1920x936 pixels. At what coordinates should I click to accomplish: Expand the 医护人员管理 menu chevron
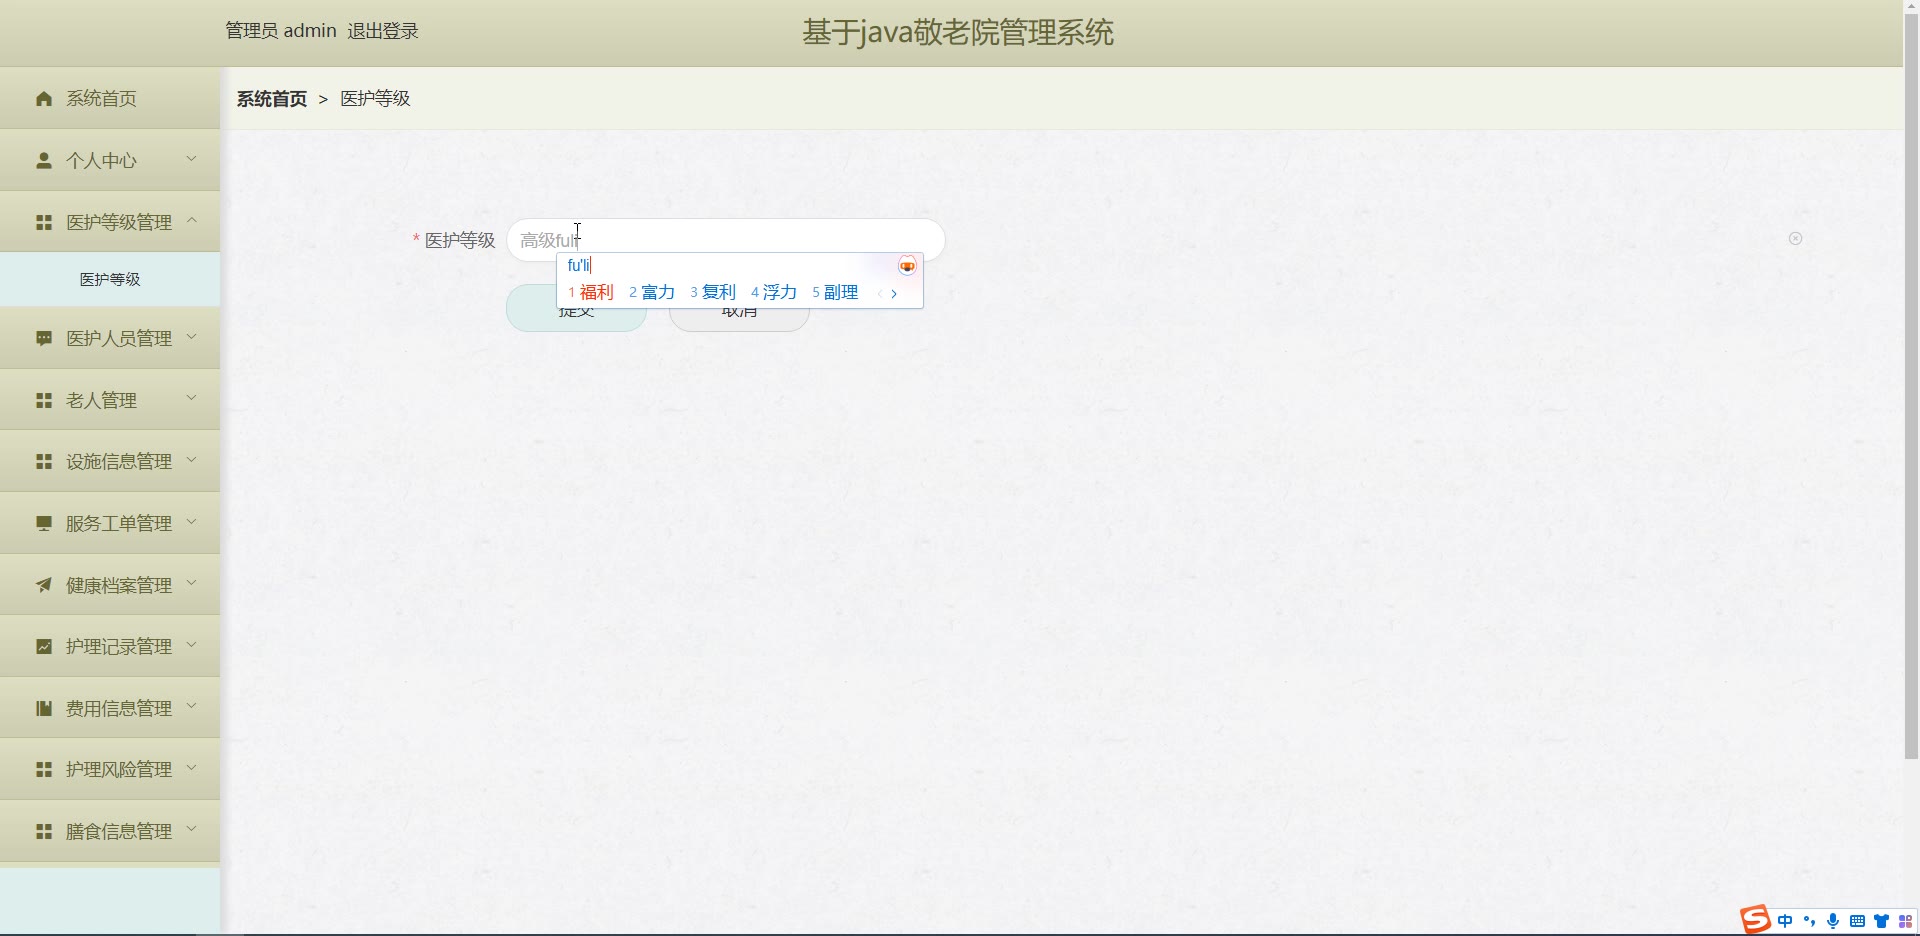pyautogui.click(x=191, y=337)
